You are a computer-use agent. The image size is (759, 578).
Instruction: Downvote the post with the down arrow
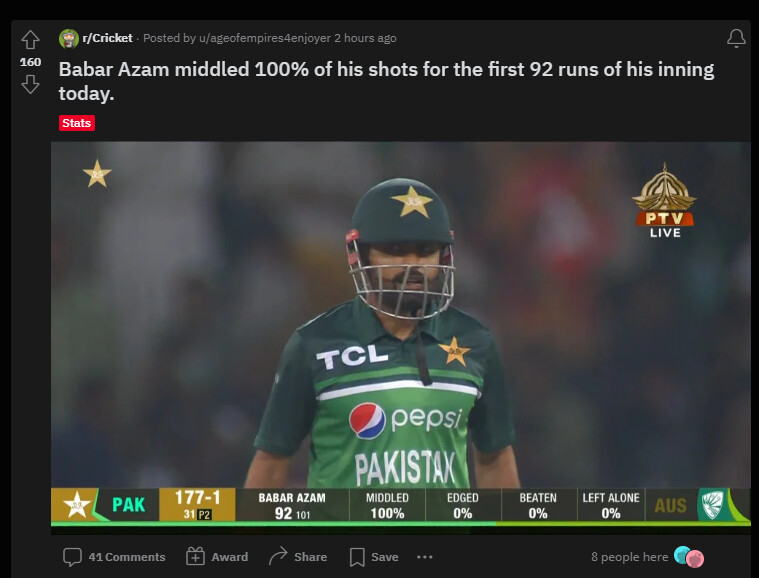coord(30,84)
